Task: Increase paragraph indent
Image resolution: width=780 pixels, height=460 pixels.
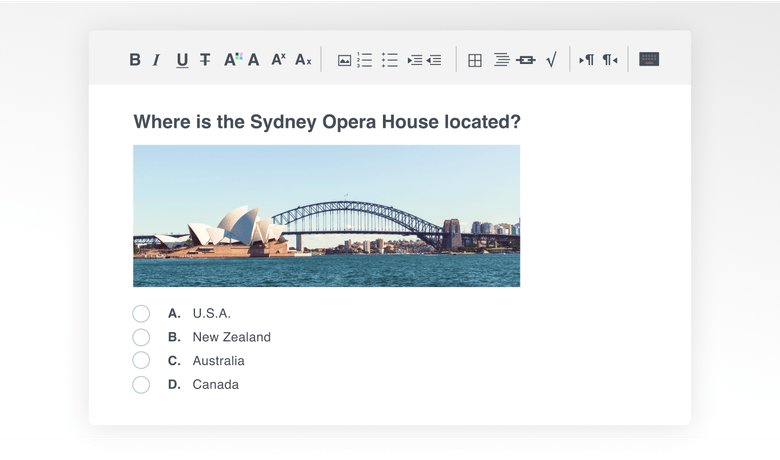Action: pyautogui.click(x=415, y=60)
